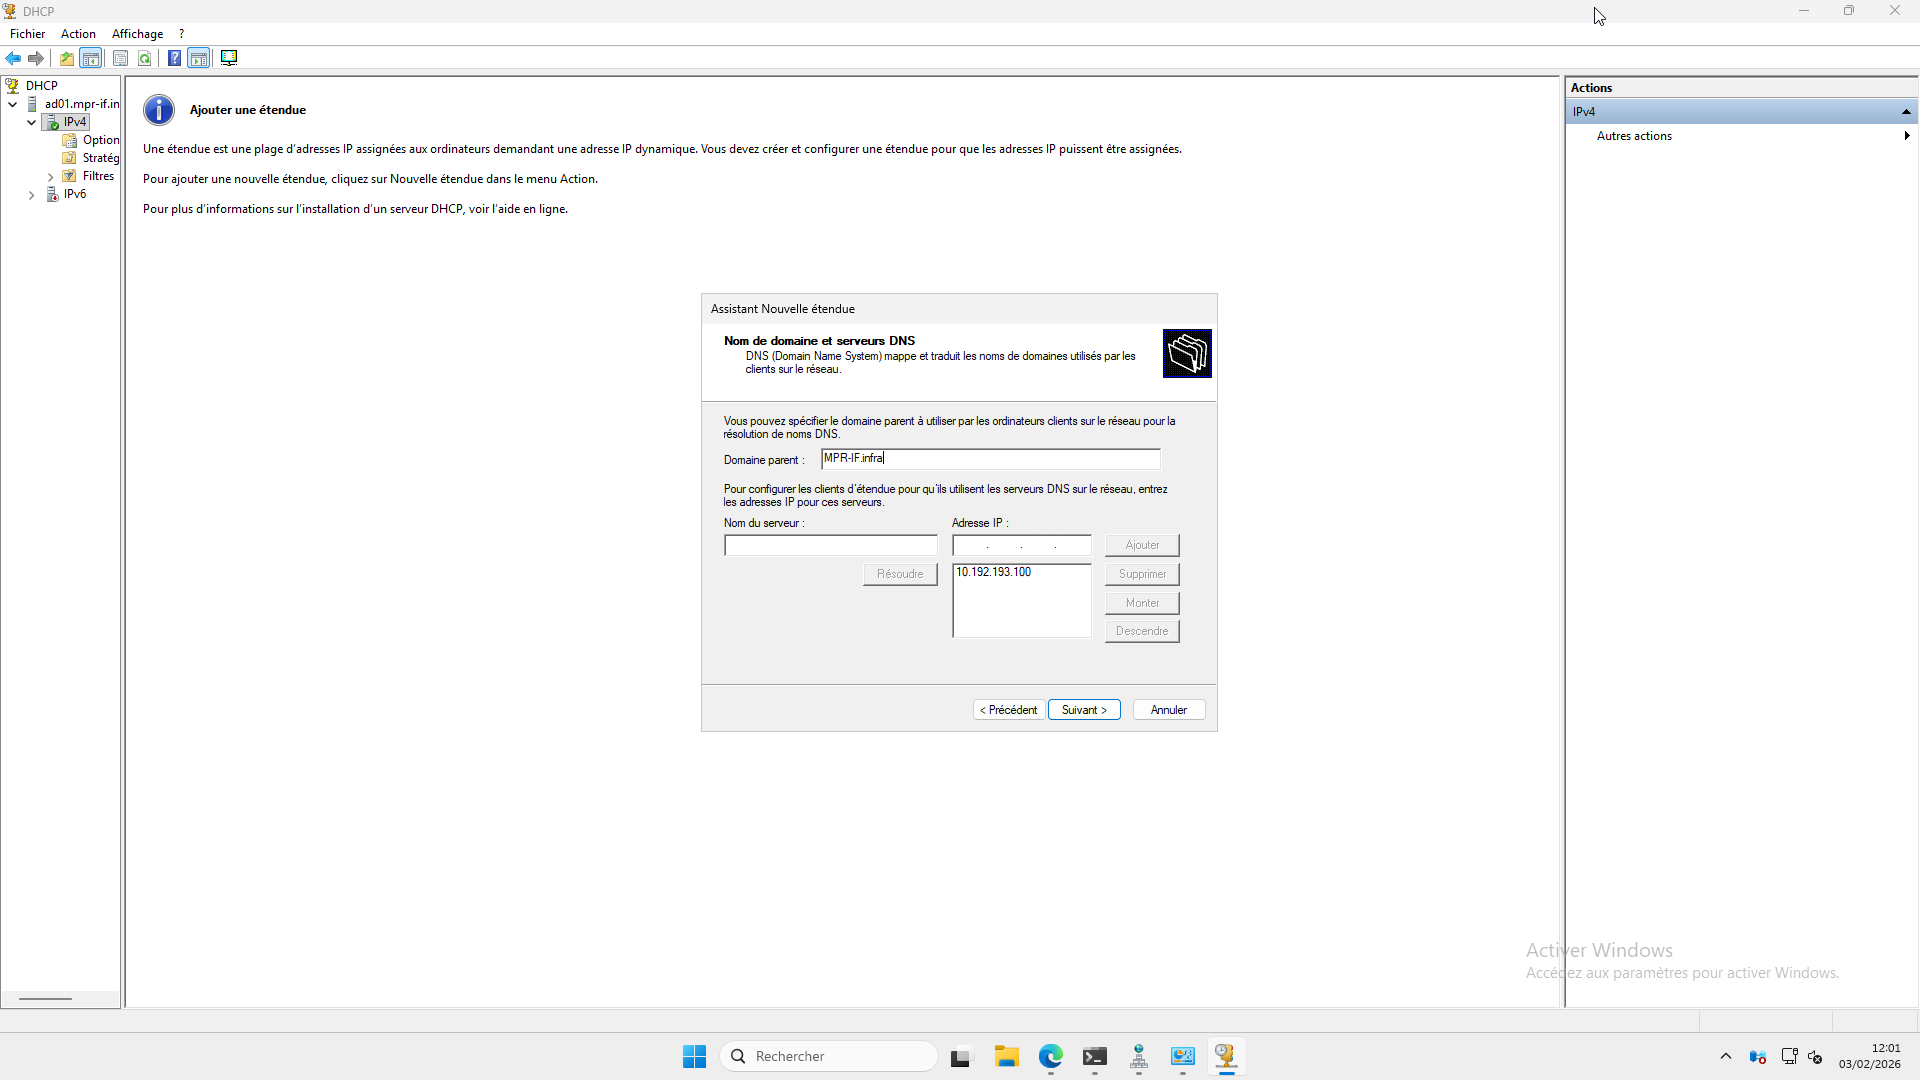Click the blue Back arrow toolbar icon

[x=13, y=58]
